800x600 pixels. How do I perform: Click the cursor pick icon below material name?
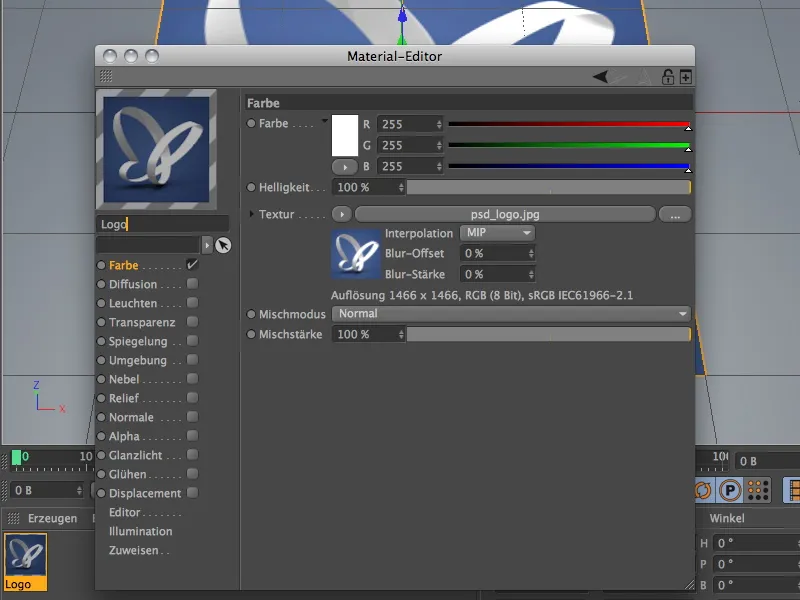pos(223,245)
